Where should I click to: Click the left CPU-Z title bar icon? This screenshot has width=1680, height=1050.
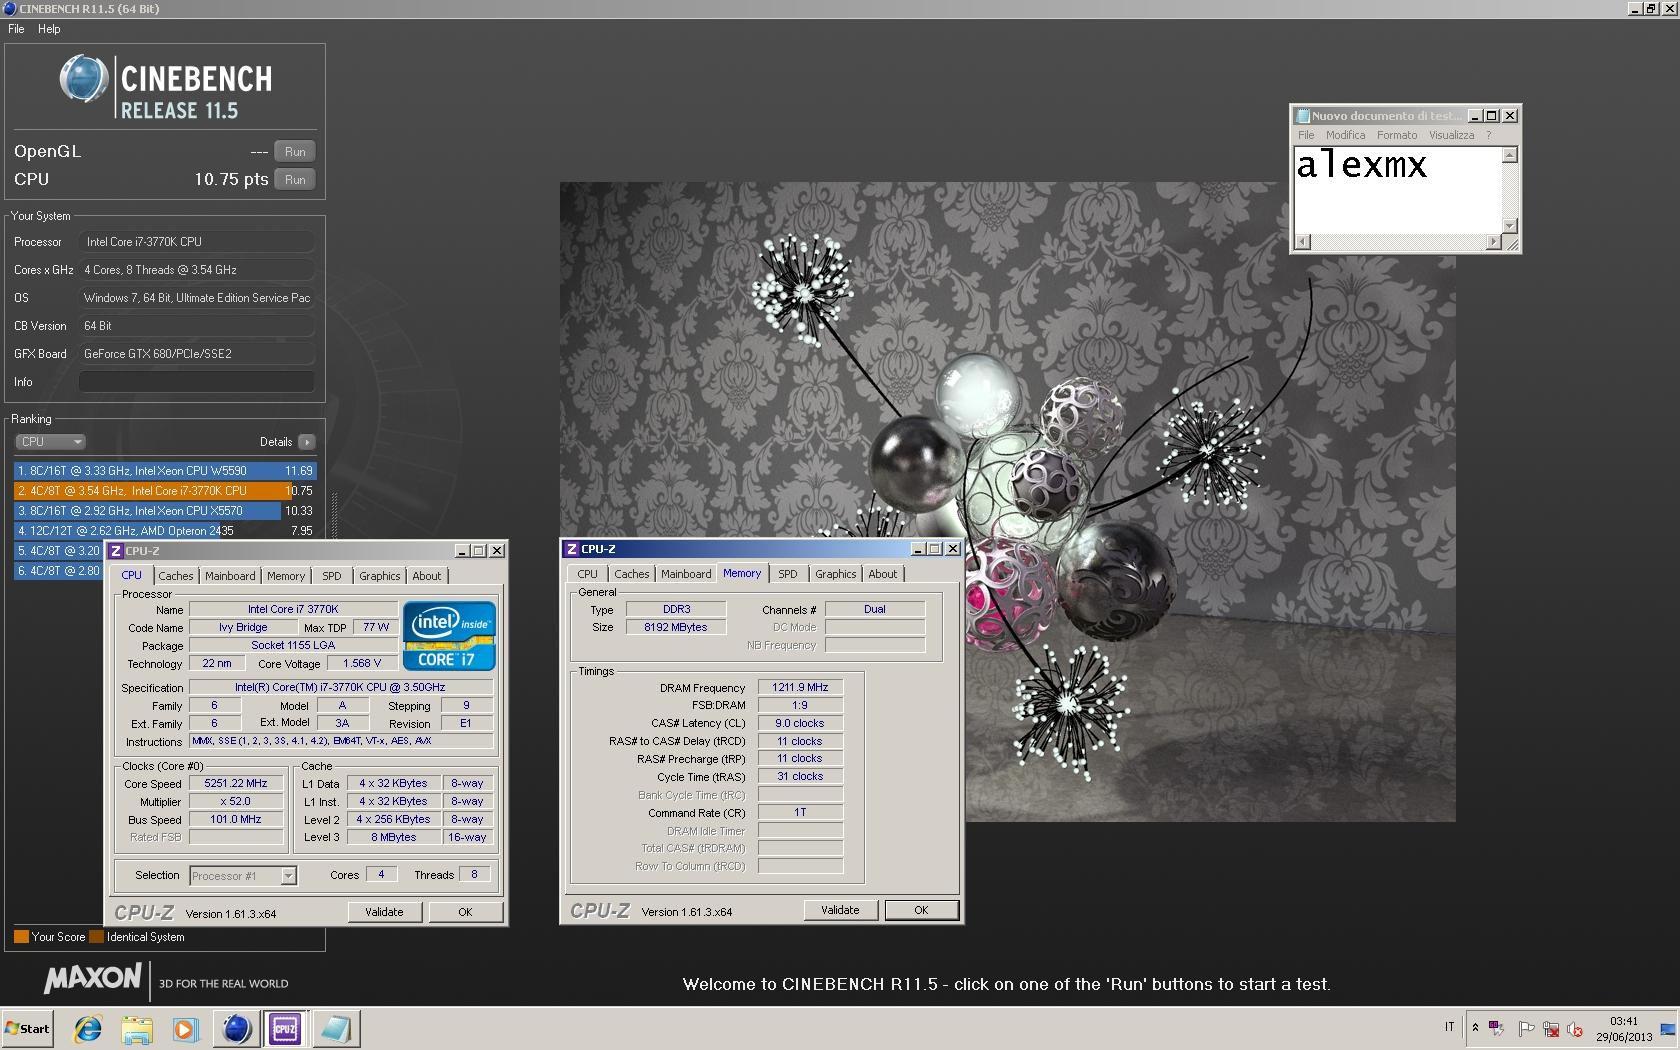tap(116, 551)
